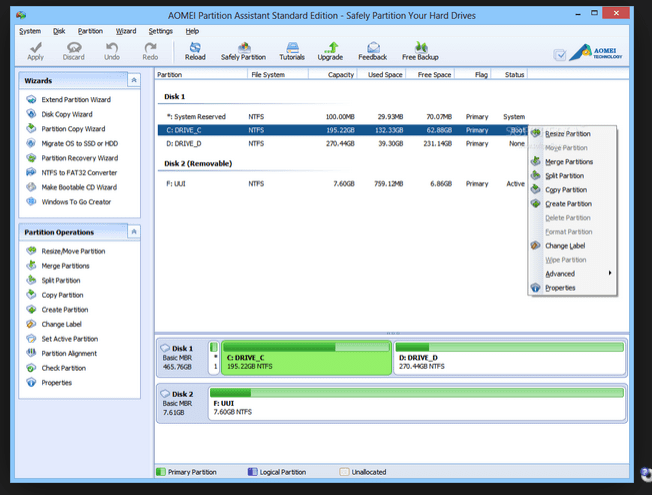Launch Partition Copy Wizard

66,129
